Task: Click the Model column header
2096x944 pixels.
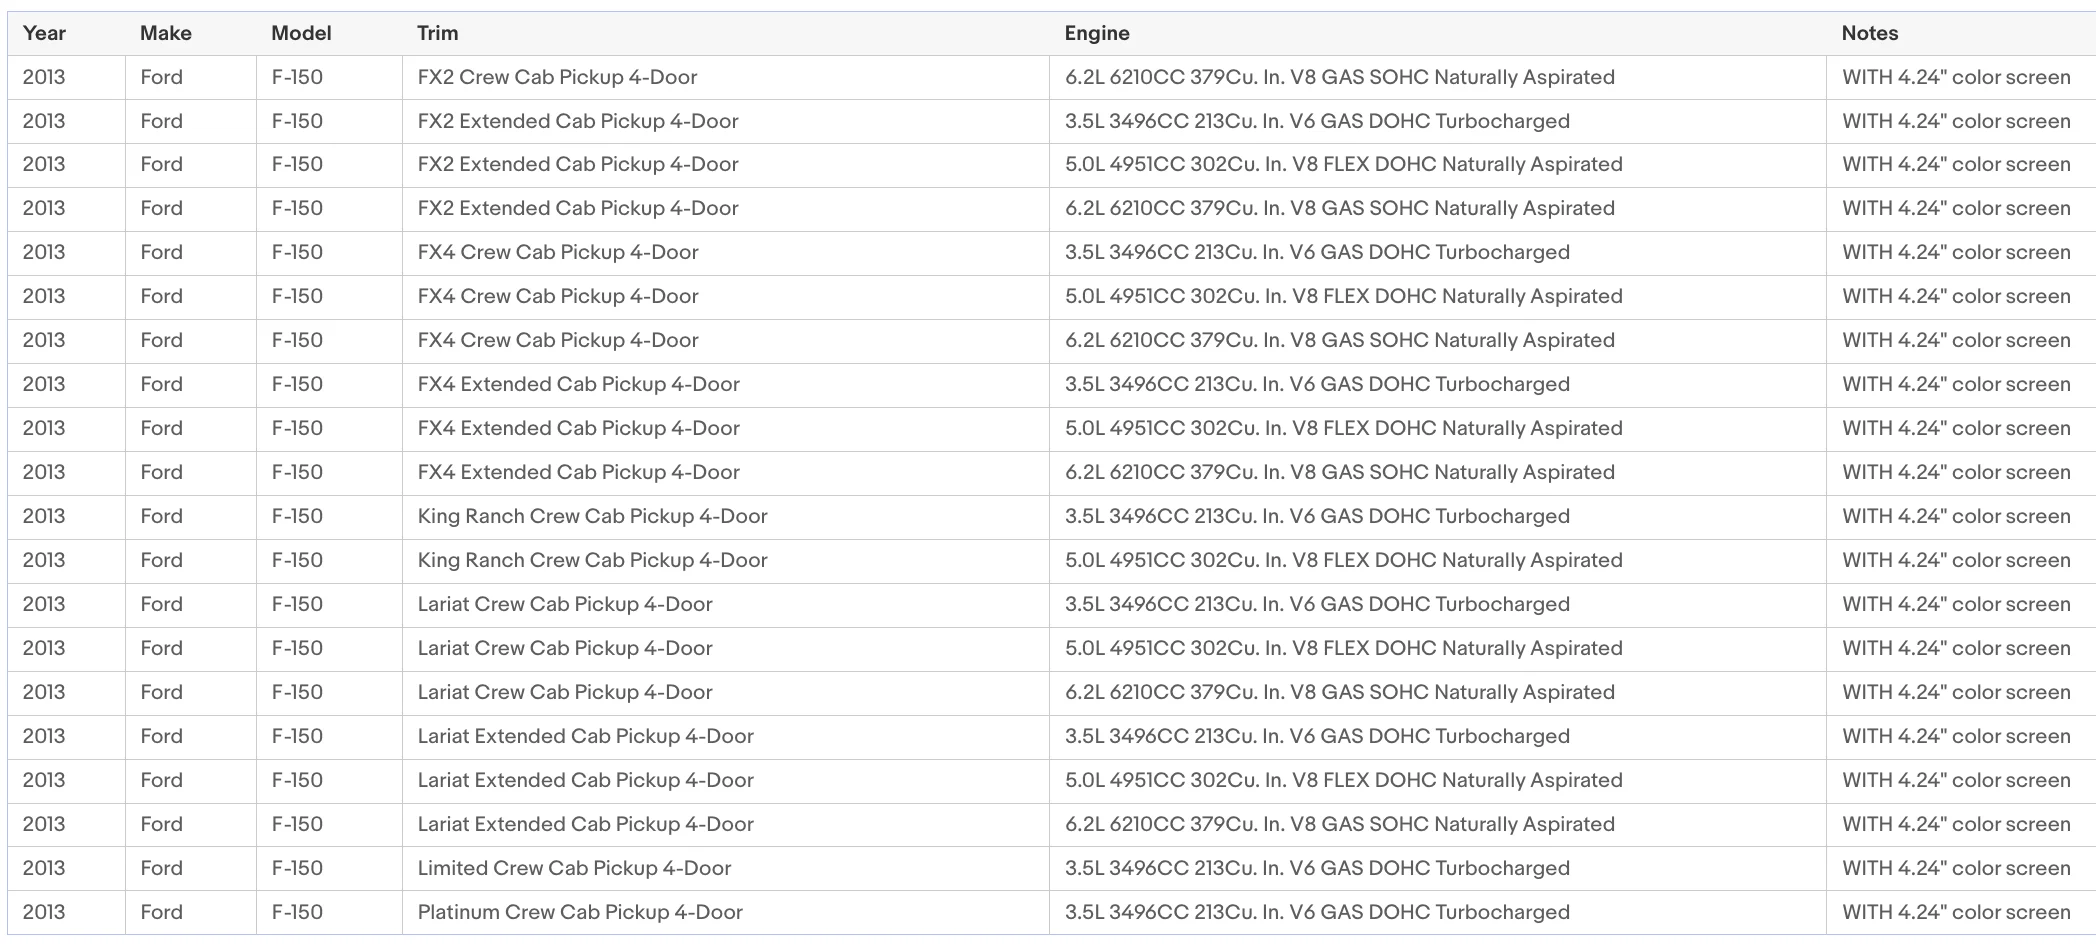Action: point(301,33)
